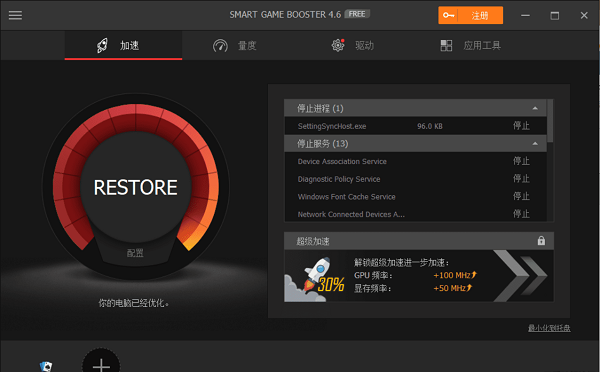Click the double chevron arrow in super boost

tap(520, 276)
